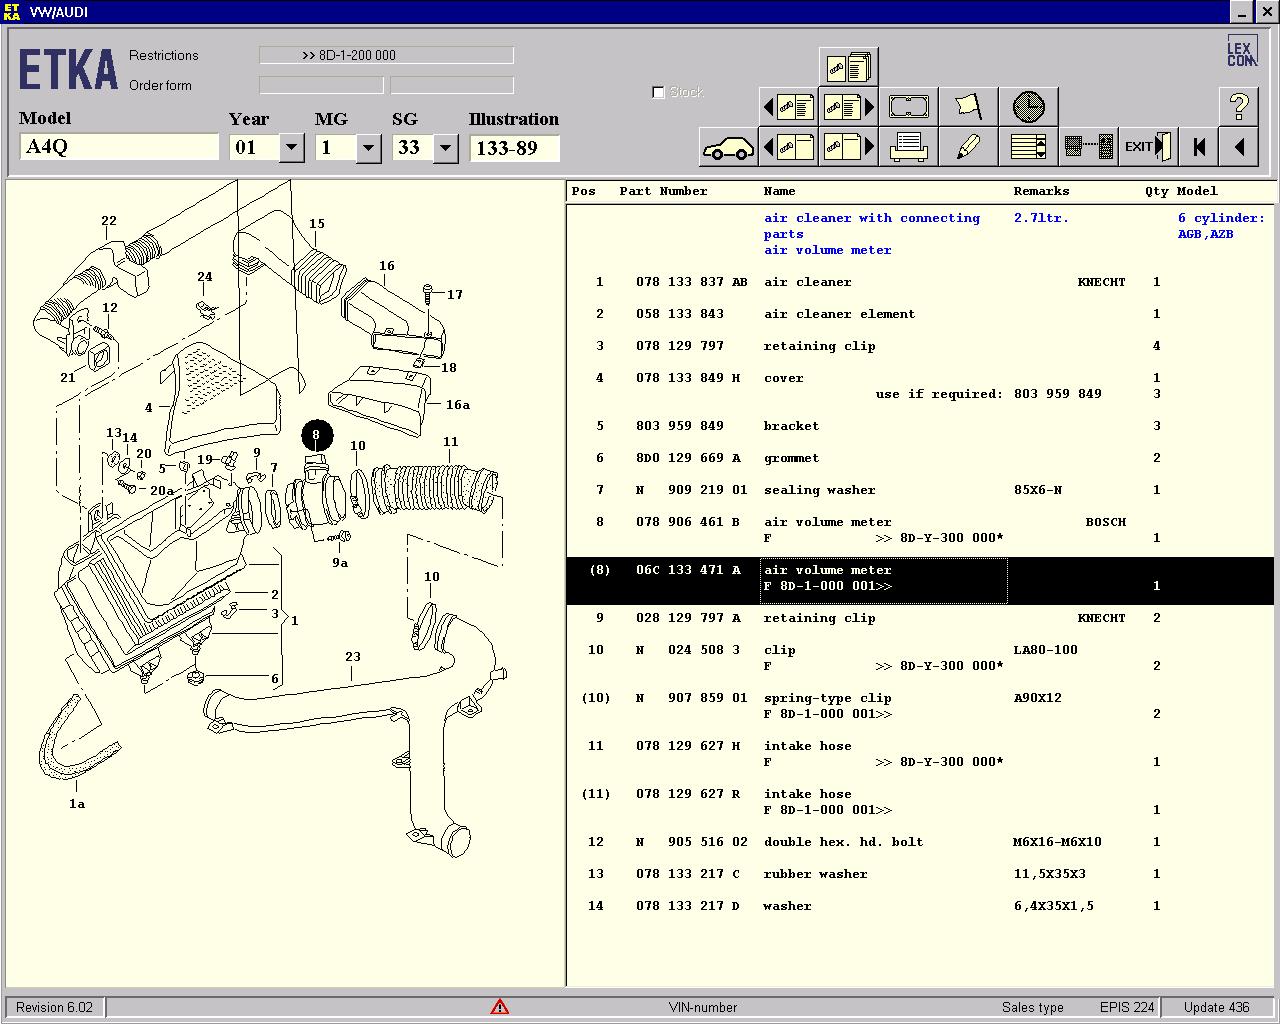Click EPIS 224 in the status bar
Screen dimensions: 1280x1024
click(x=1127, y=1007)
